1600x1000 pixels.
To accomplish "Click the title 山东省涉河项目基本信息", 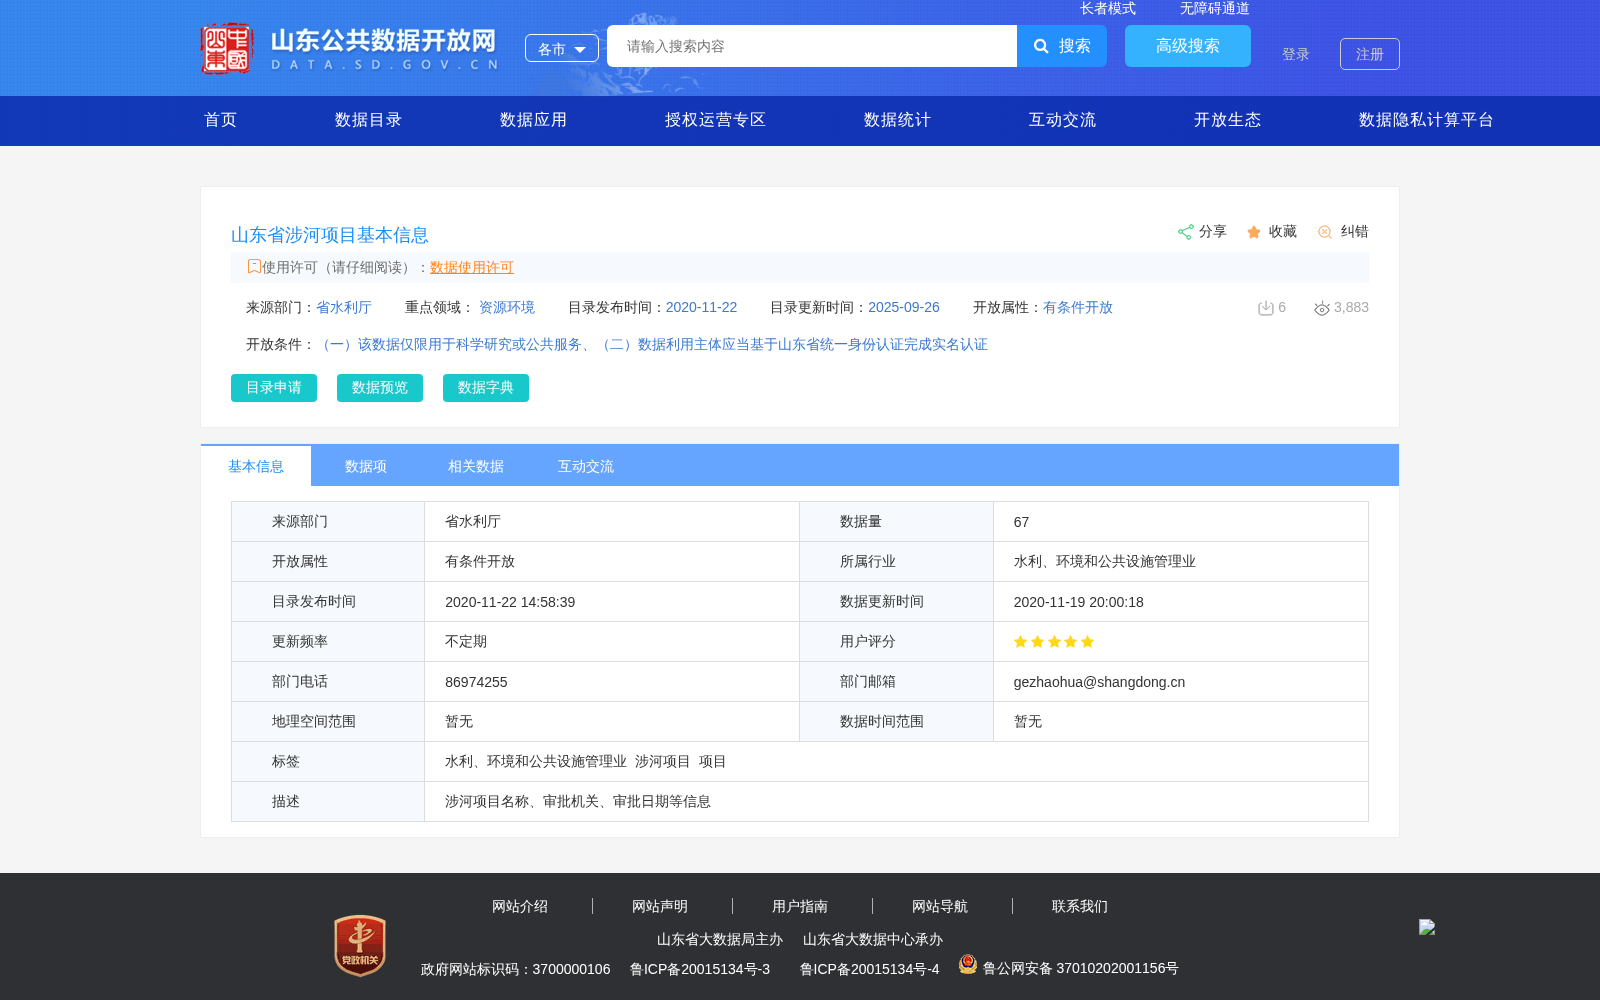I will (330, 235).
